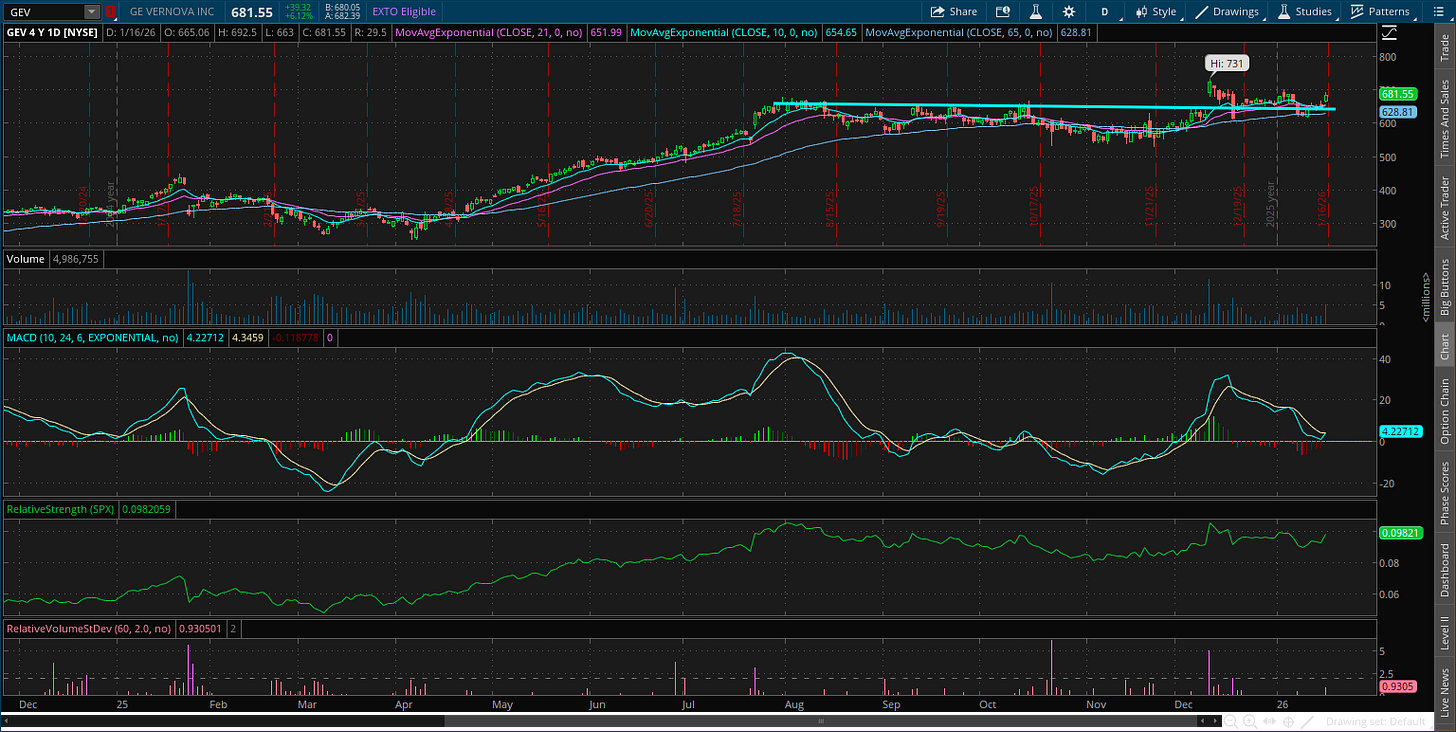
Task: Click the GE VERNOVA INC company name
Action: (174, 12)
